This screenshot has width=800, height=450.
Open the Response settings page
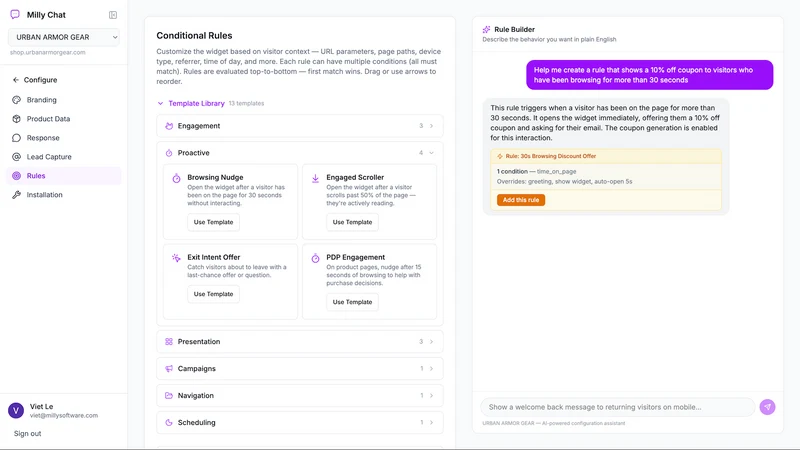[x=64, y=138]
